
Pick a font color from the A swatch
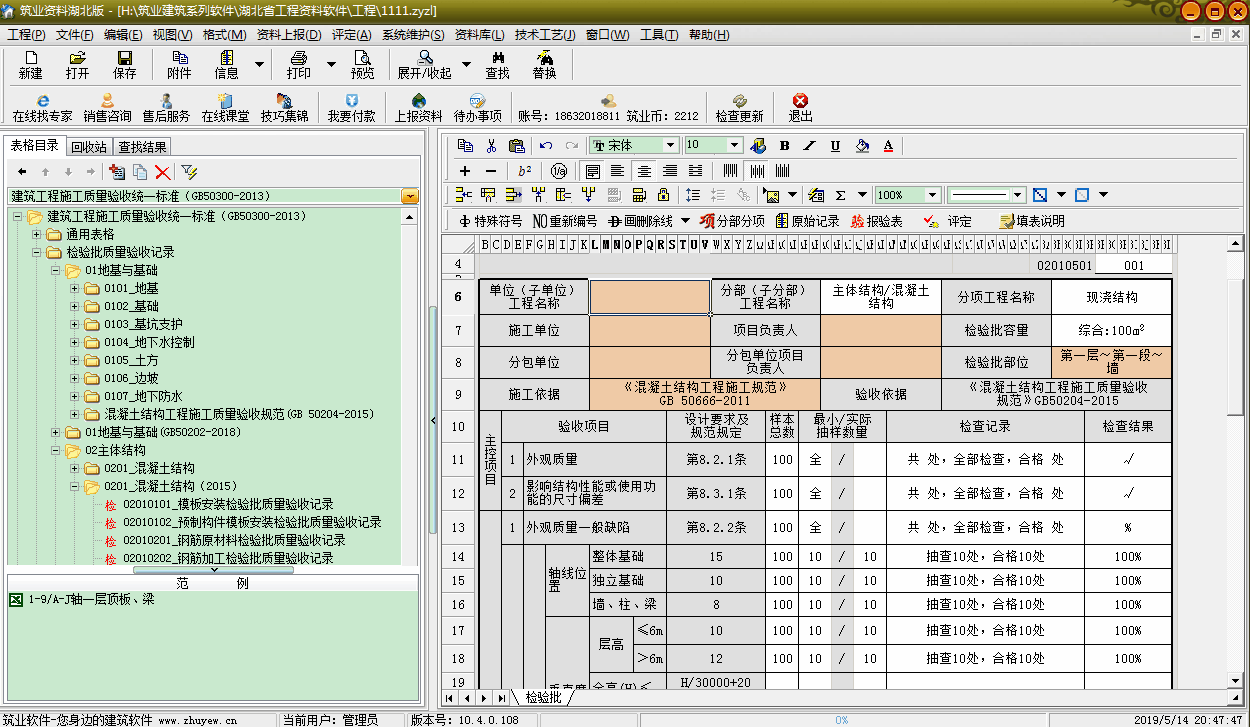pyautogui.click(x=887, y=147)
